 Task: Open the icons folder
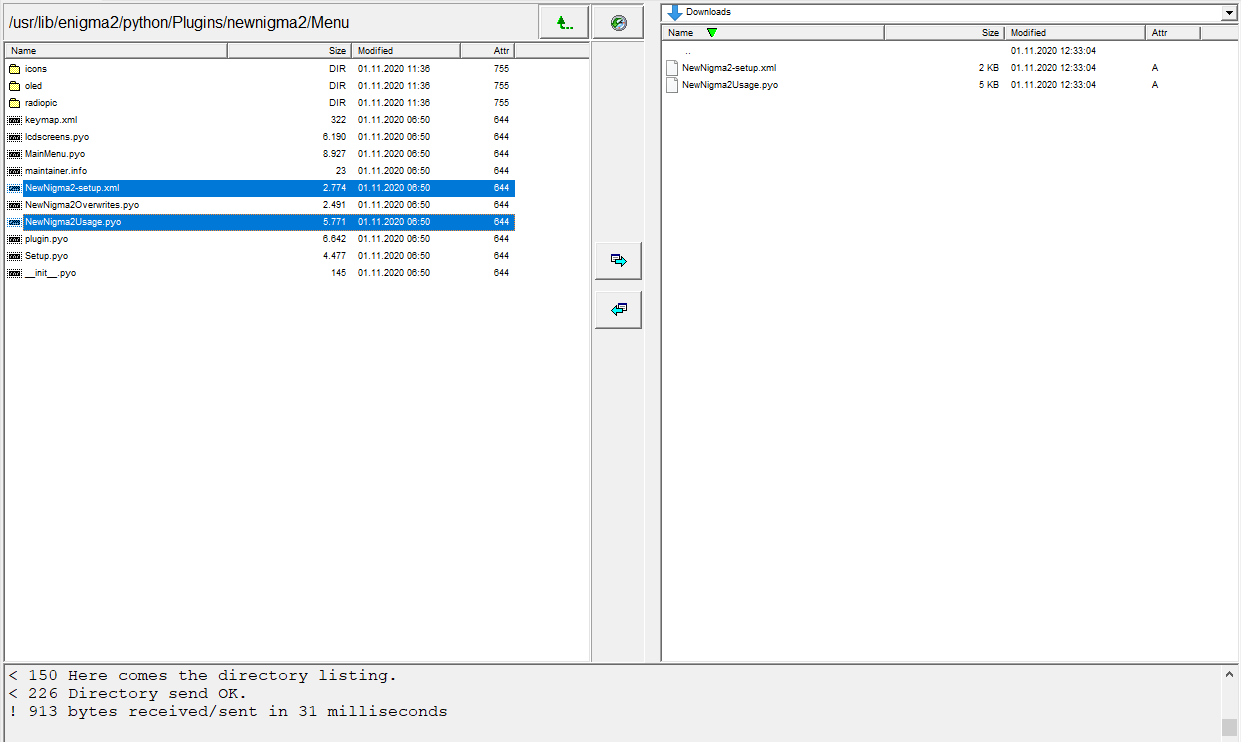click(36, 69)
